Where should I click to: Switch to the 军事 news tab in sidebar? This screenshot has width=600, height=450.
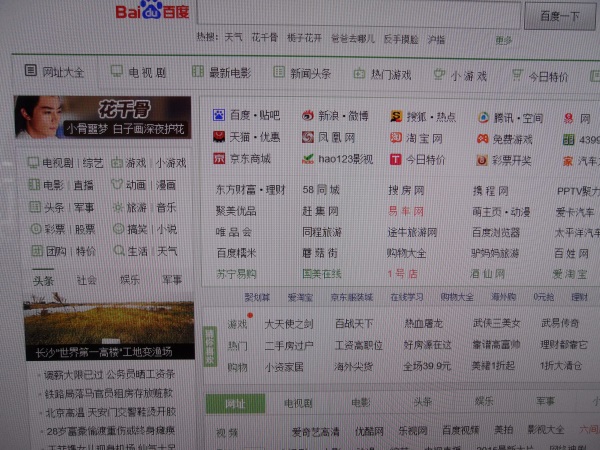coord(172,280)
